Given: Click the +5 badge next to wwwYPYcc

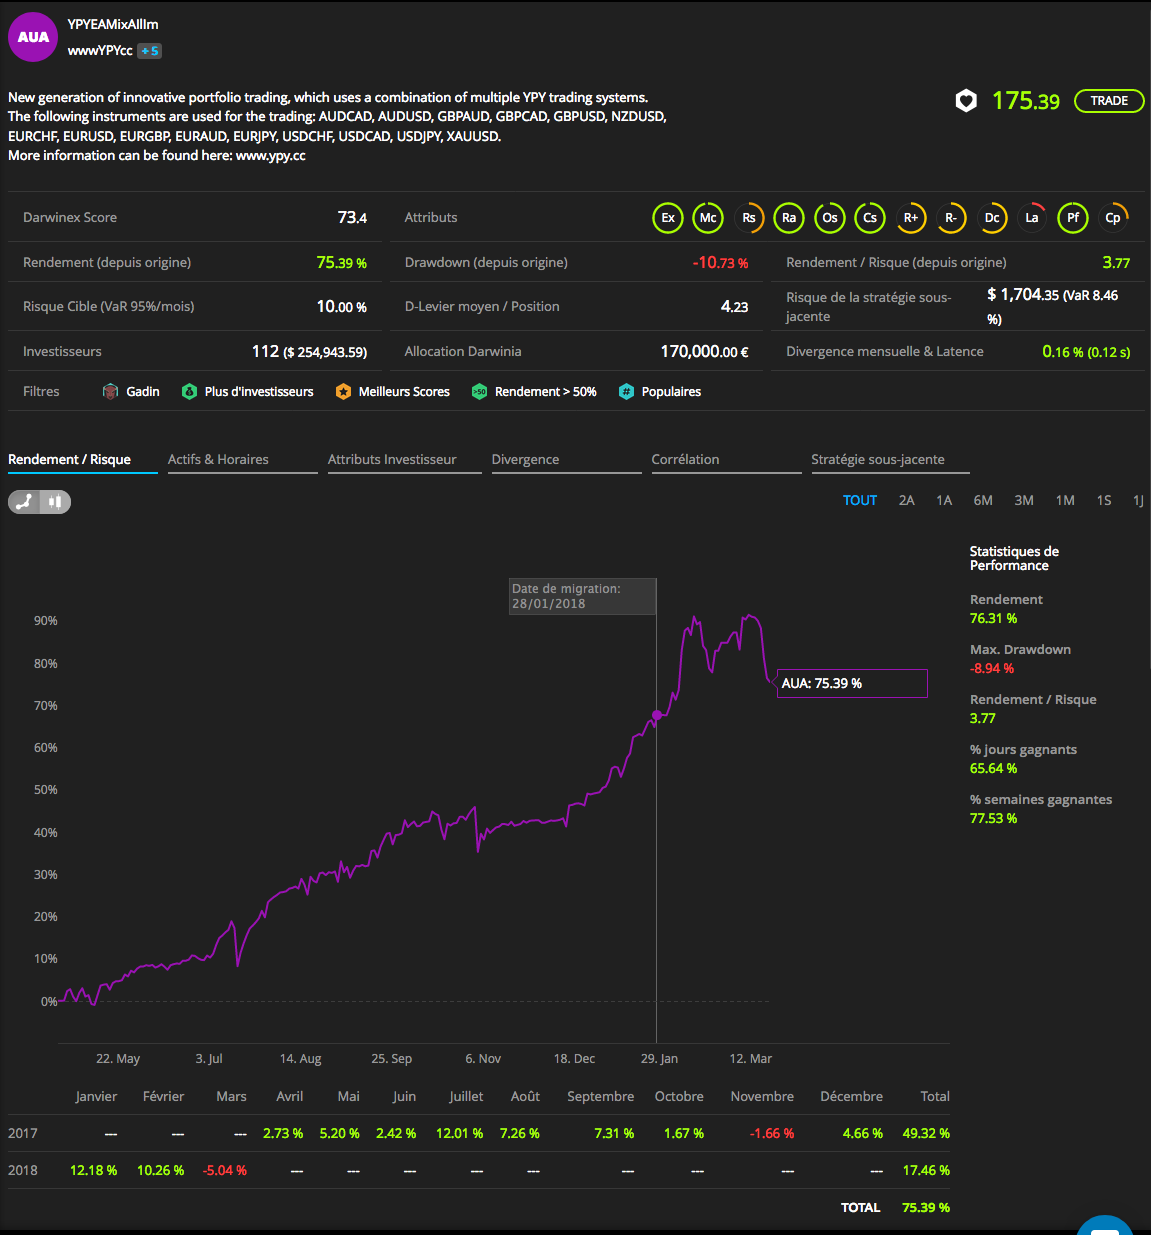Looking at the screenshot, I should [x=149, y=51].
